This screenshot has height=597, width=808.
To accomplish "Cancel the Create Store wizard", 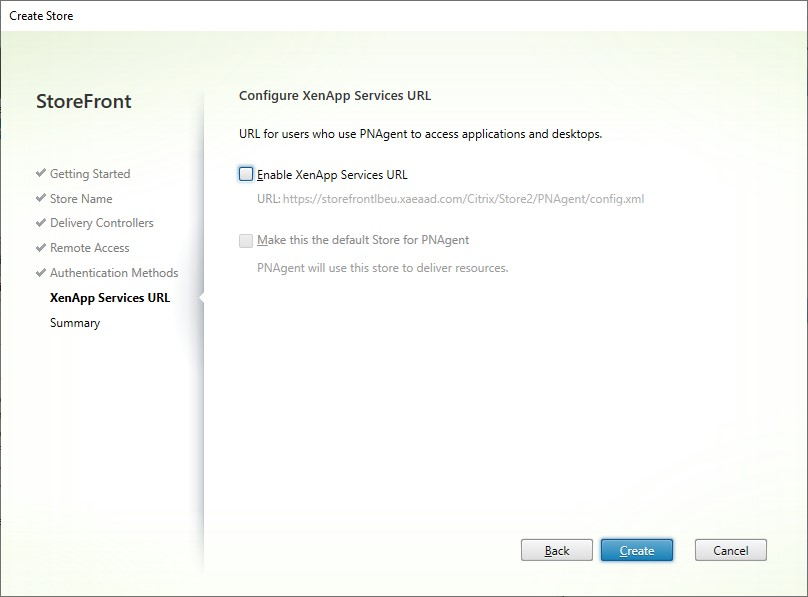I will (x=731, y=550).
